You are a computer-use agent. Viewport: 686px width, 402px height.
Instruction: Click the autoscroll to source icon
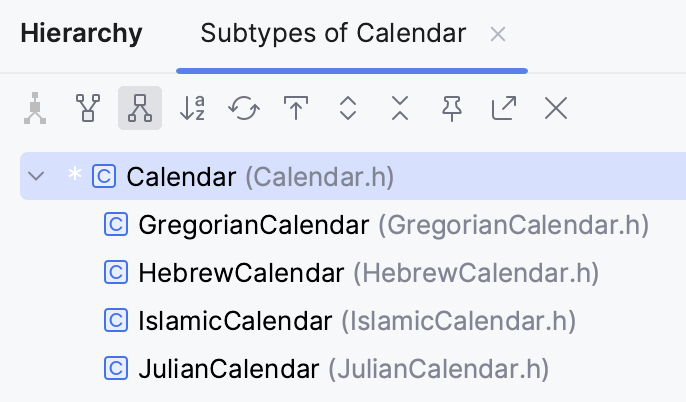296,108
